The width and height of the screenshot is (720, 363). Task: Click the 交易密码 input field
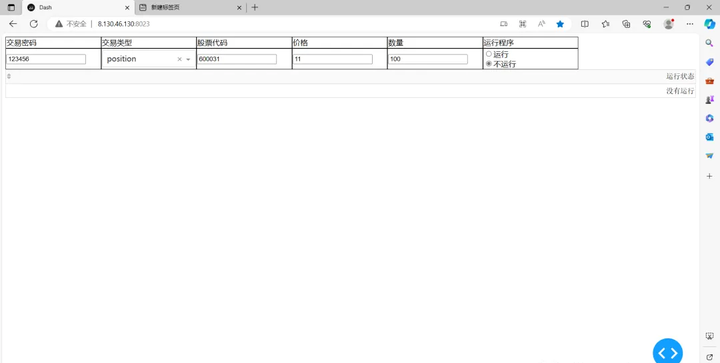coord(46,59)
